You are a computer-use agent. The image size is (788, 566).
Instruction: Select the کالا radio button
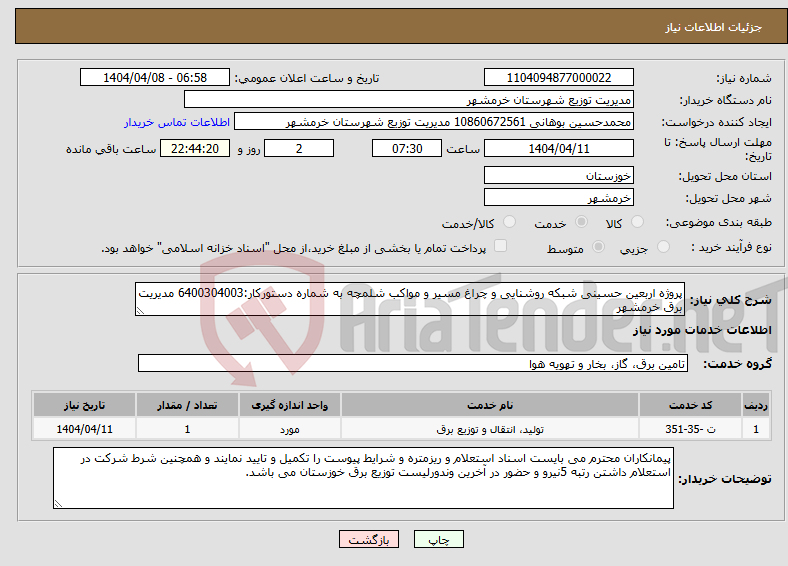(x=637, y=222)
